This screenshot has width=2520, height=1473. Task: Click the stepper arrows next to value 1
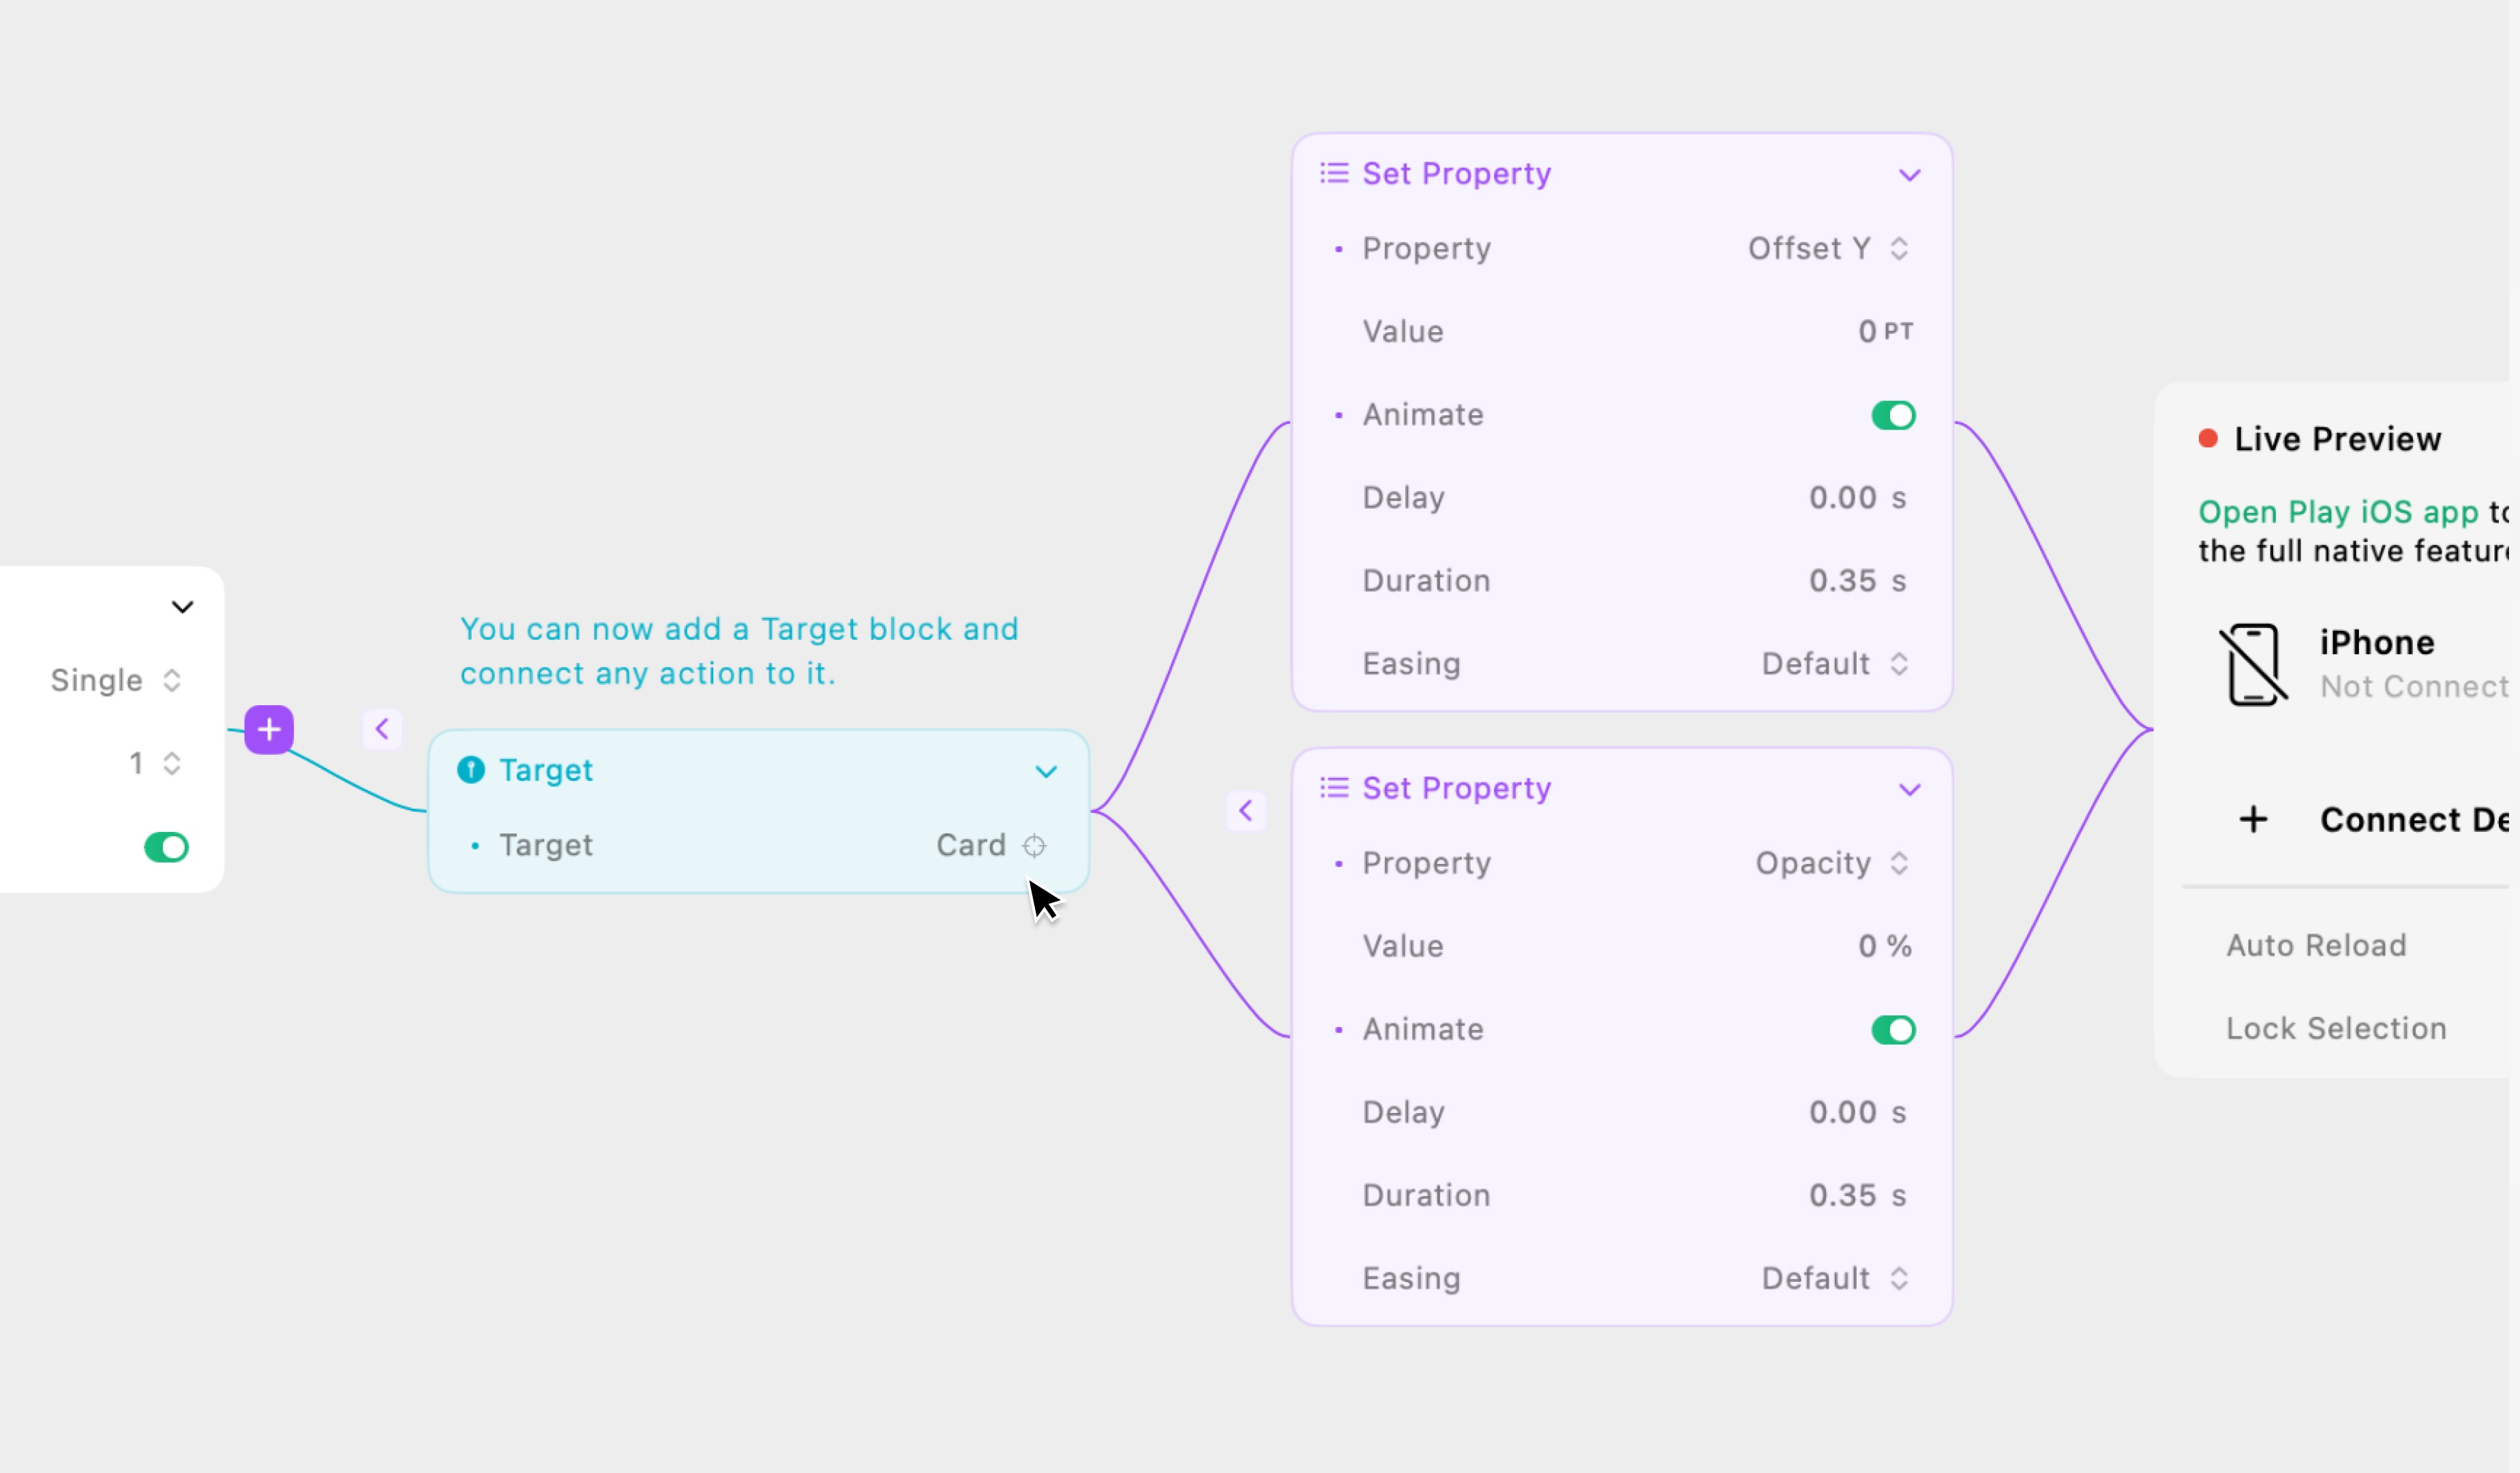(x=172, y=764)
